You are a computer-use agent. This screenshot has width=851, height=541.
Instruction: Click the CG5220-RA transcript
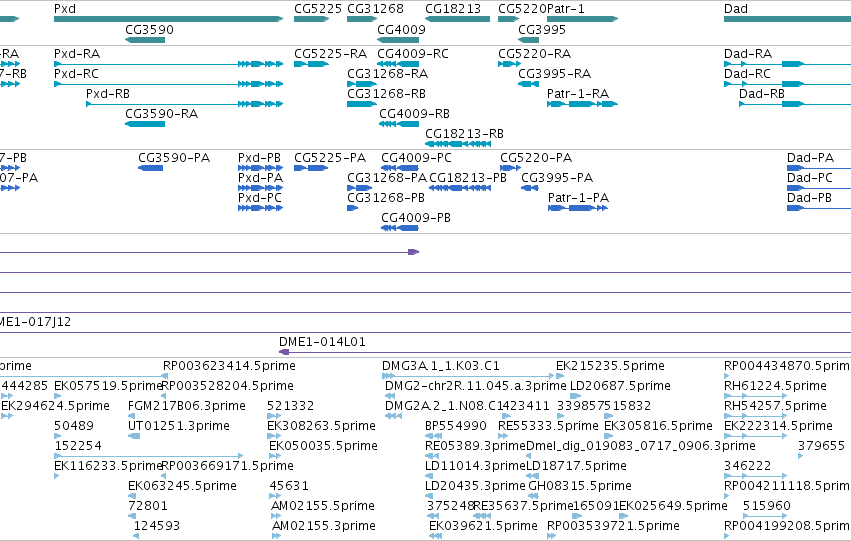509,64
